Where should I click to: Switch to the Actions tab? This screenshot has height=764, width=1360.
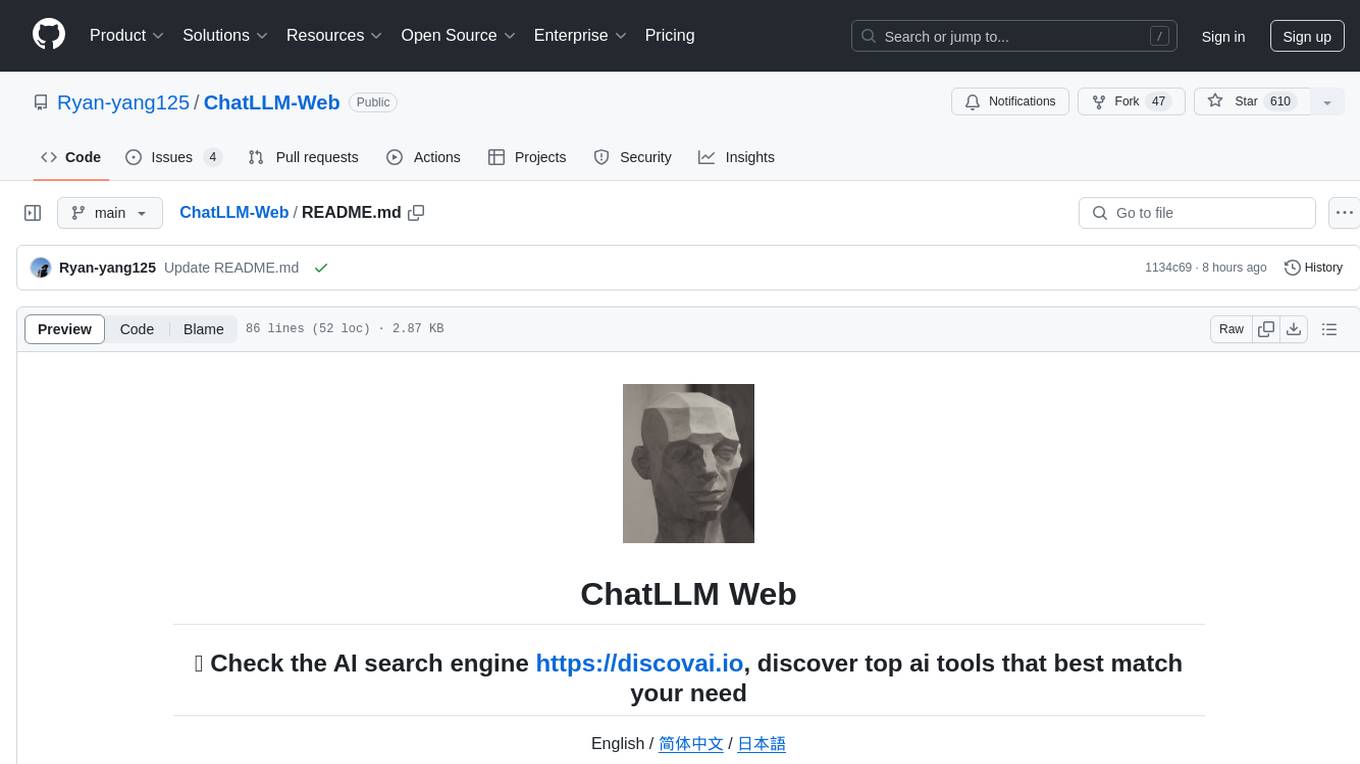click(x=423, y=157)
